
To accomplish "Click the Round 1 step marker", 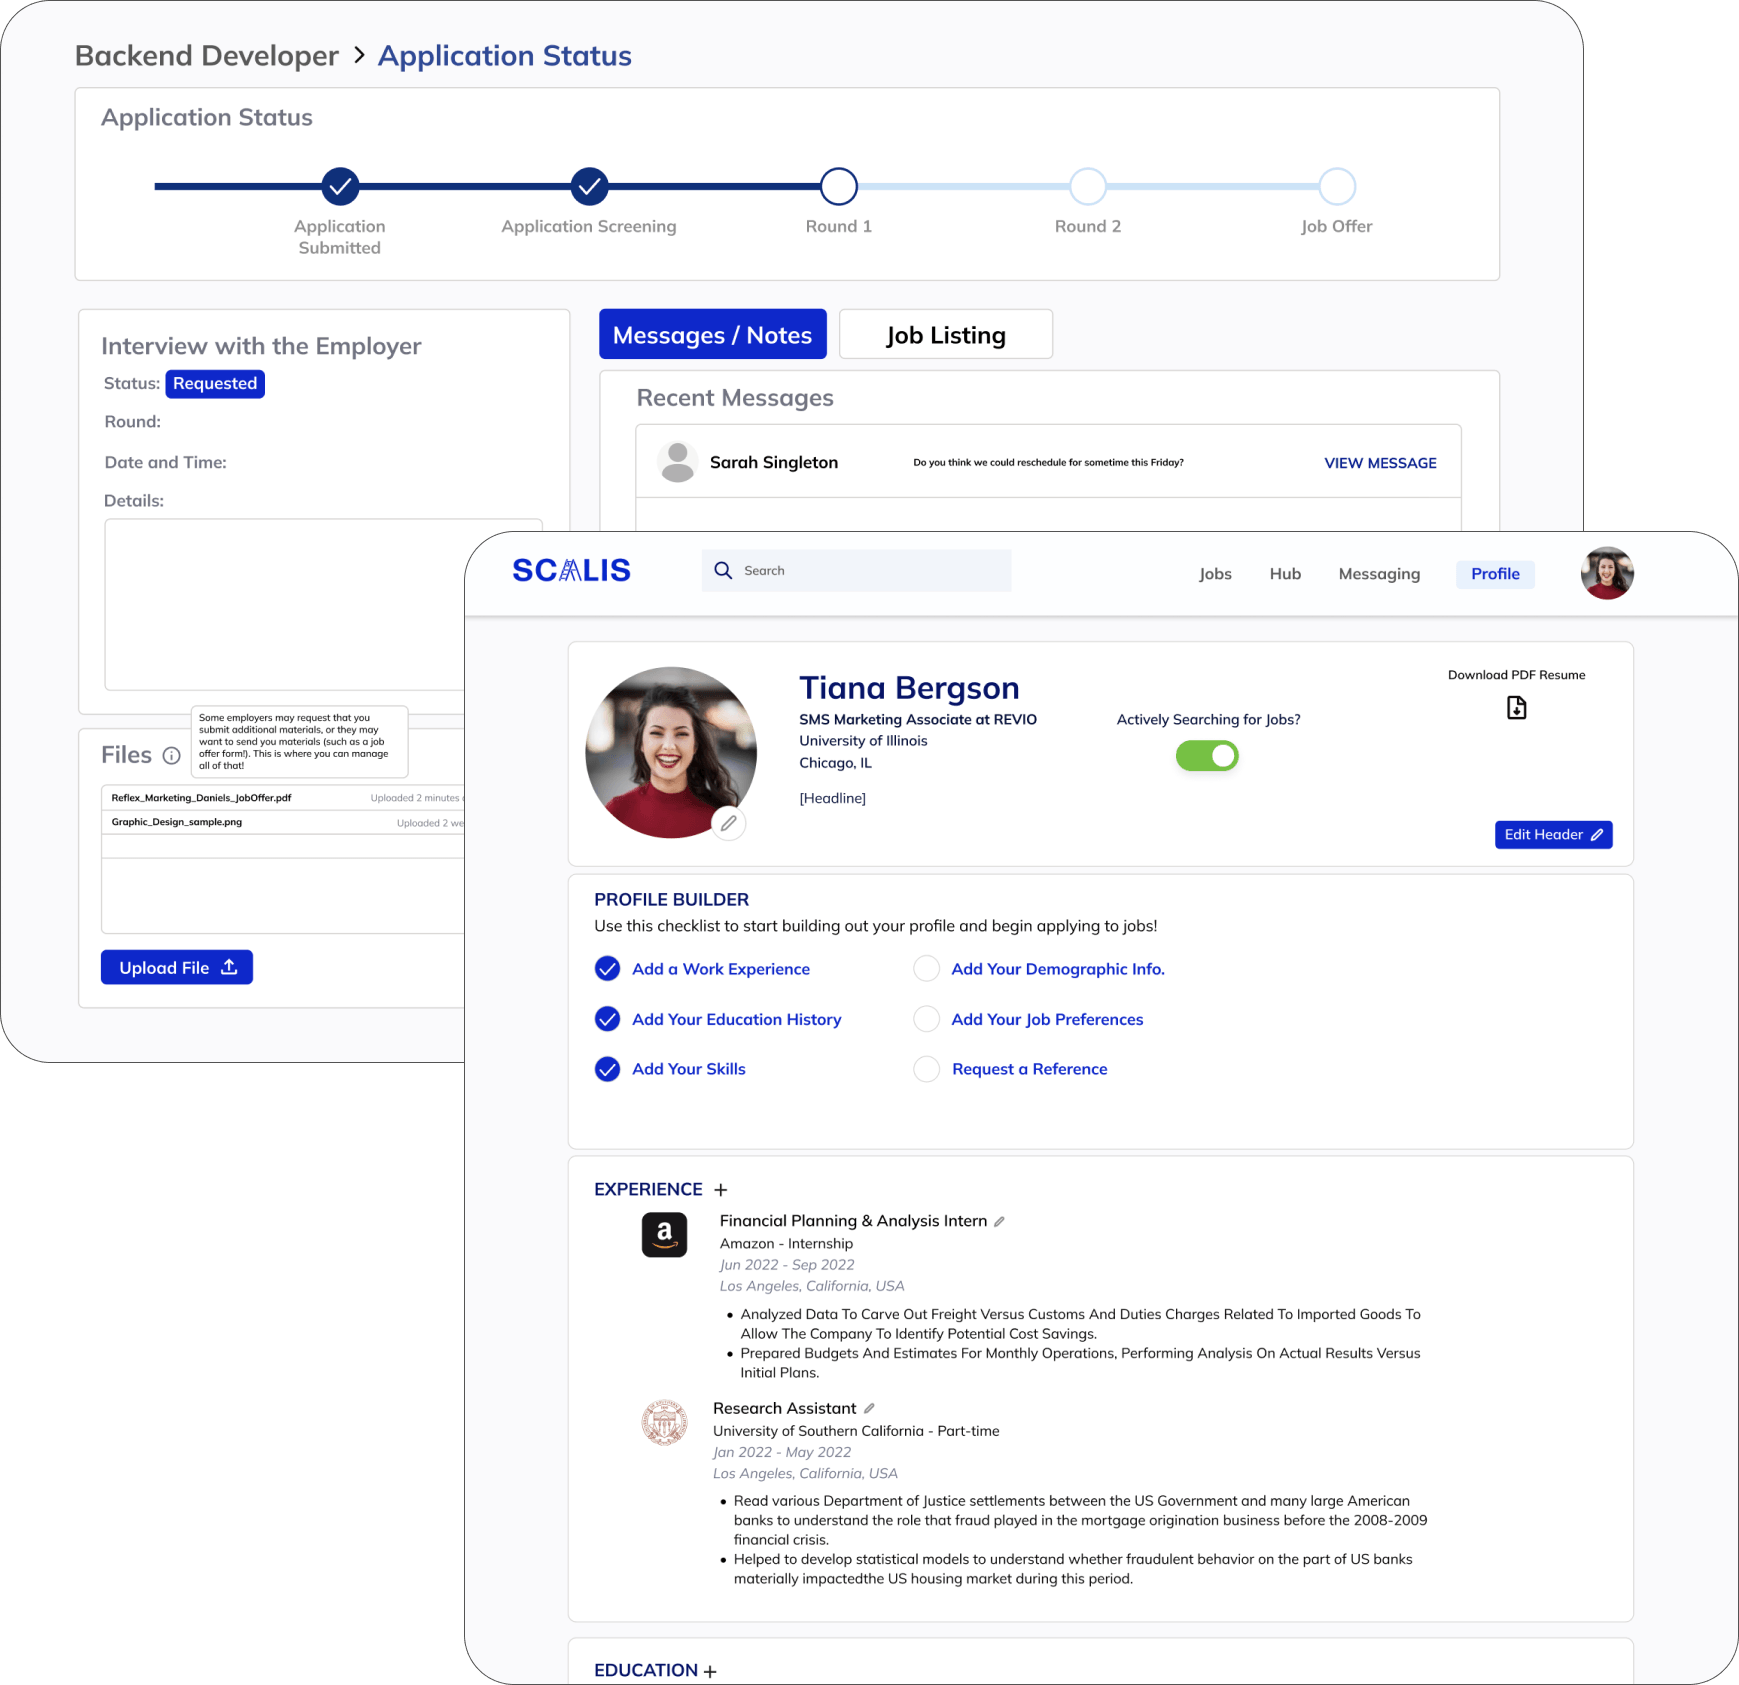I will [839, 186].
